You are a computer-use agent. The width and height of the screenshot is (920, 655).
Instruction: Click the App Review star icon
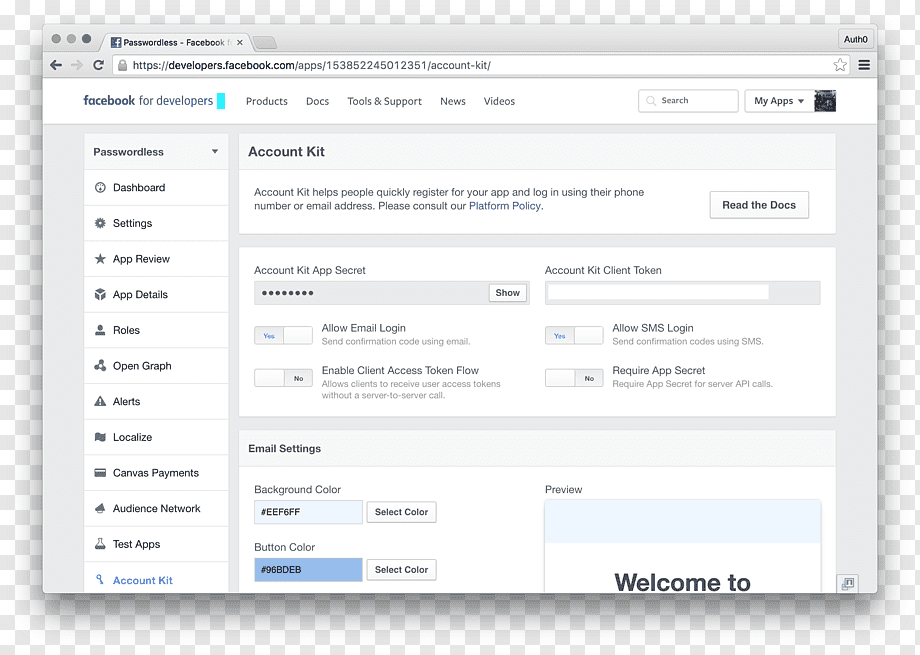click(100, 259)
